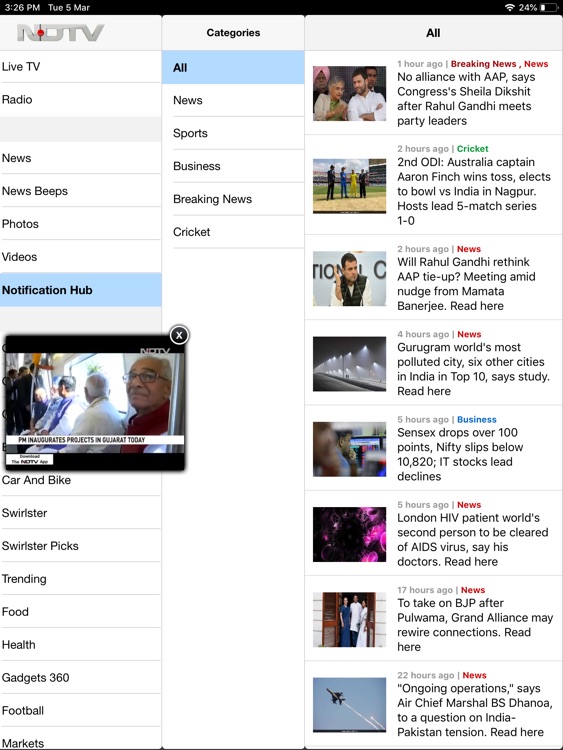Image resolution: width=563 pixels, height=750 pixels.
Task: Open Food section
Action: click(x=80, y=612)
